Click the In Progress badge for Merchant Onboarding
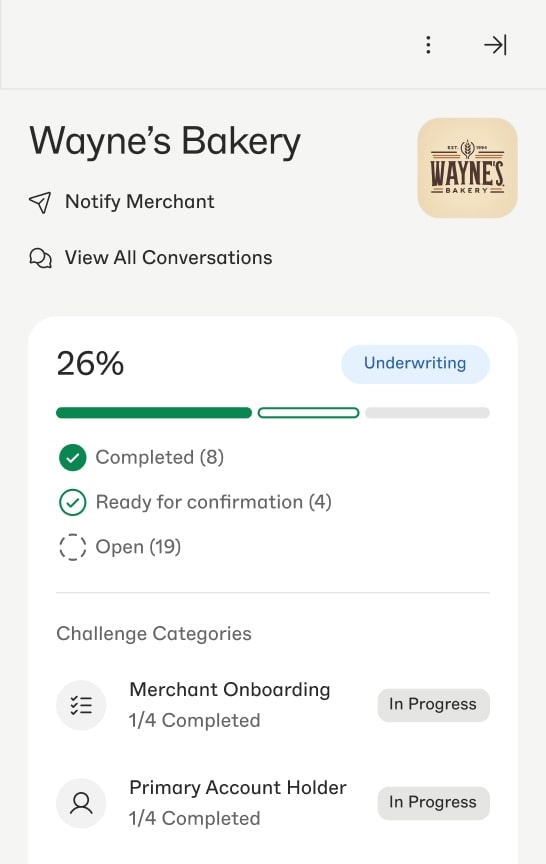The width and height of the screenshot is (546, 864). click(x=434, y=705)
